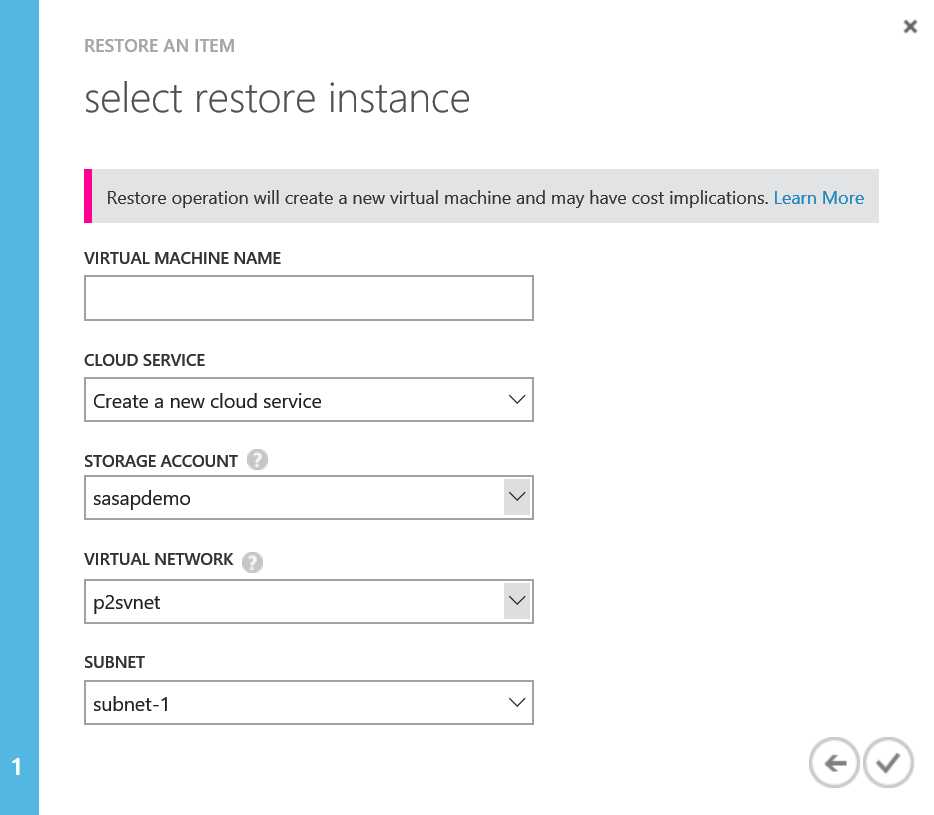Close the Restore an Item dialog

pyautogui.click(x=910, y=26)
